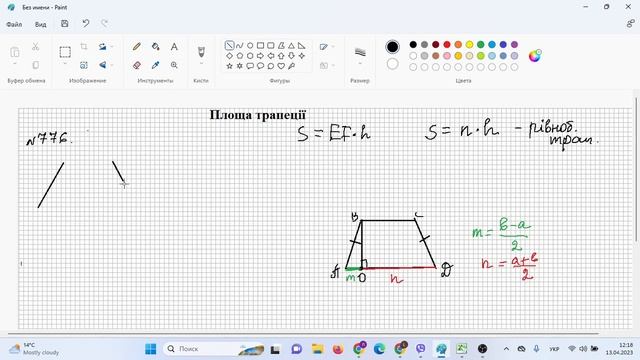Image resolution: width=640 pixels, height=360 pixels.
Task: Click the clock showing 12:18
Action: click(x=619, y=349)
